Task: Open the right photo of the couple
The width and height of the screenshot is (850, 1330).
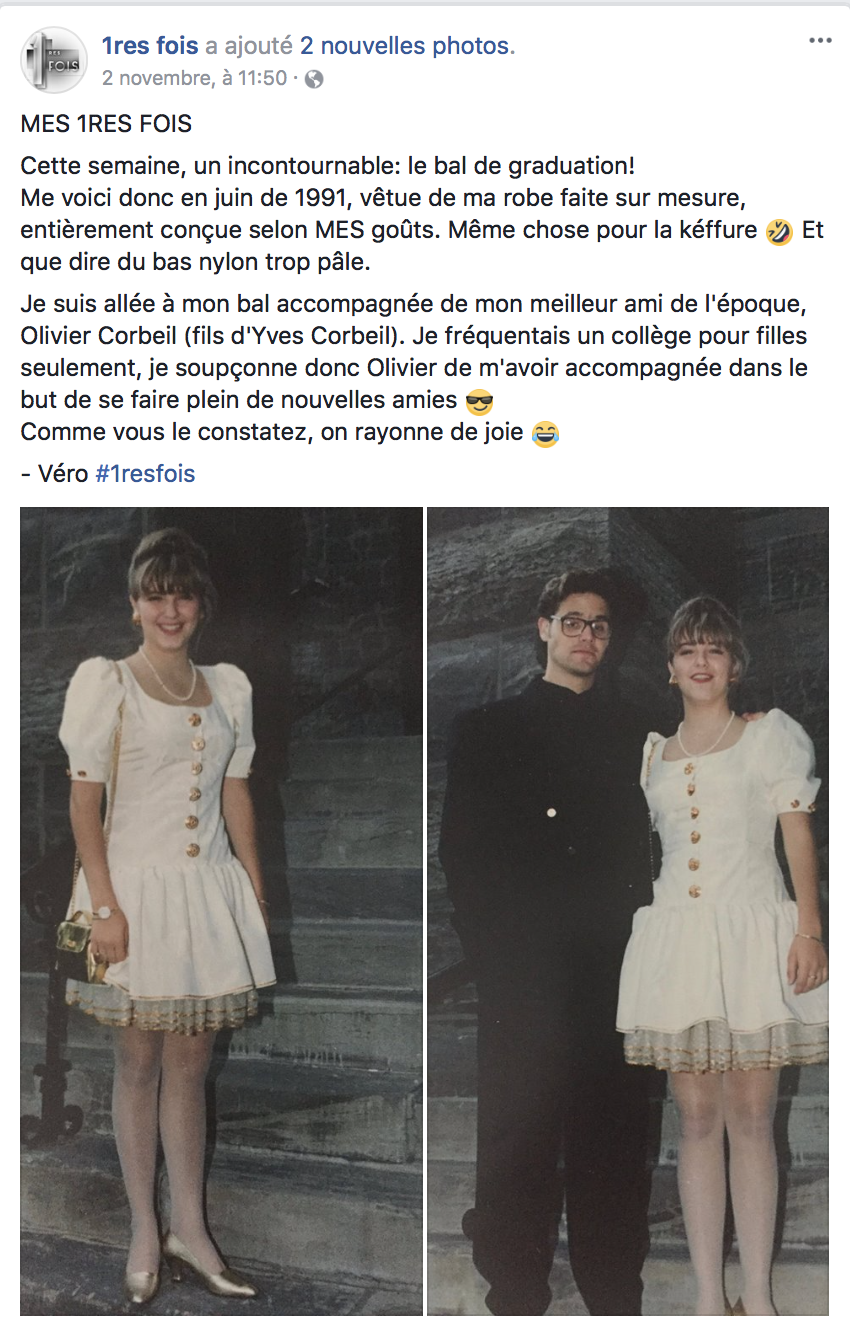Action: pyautogui.click(x=628, y=911)
